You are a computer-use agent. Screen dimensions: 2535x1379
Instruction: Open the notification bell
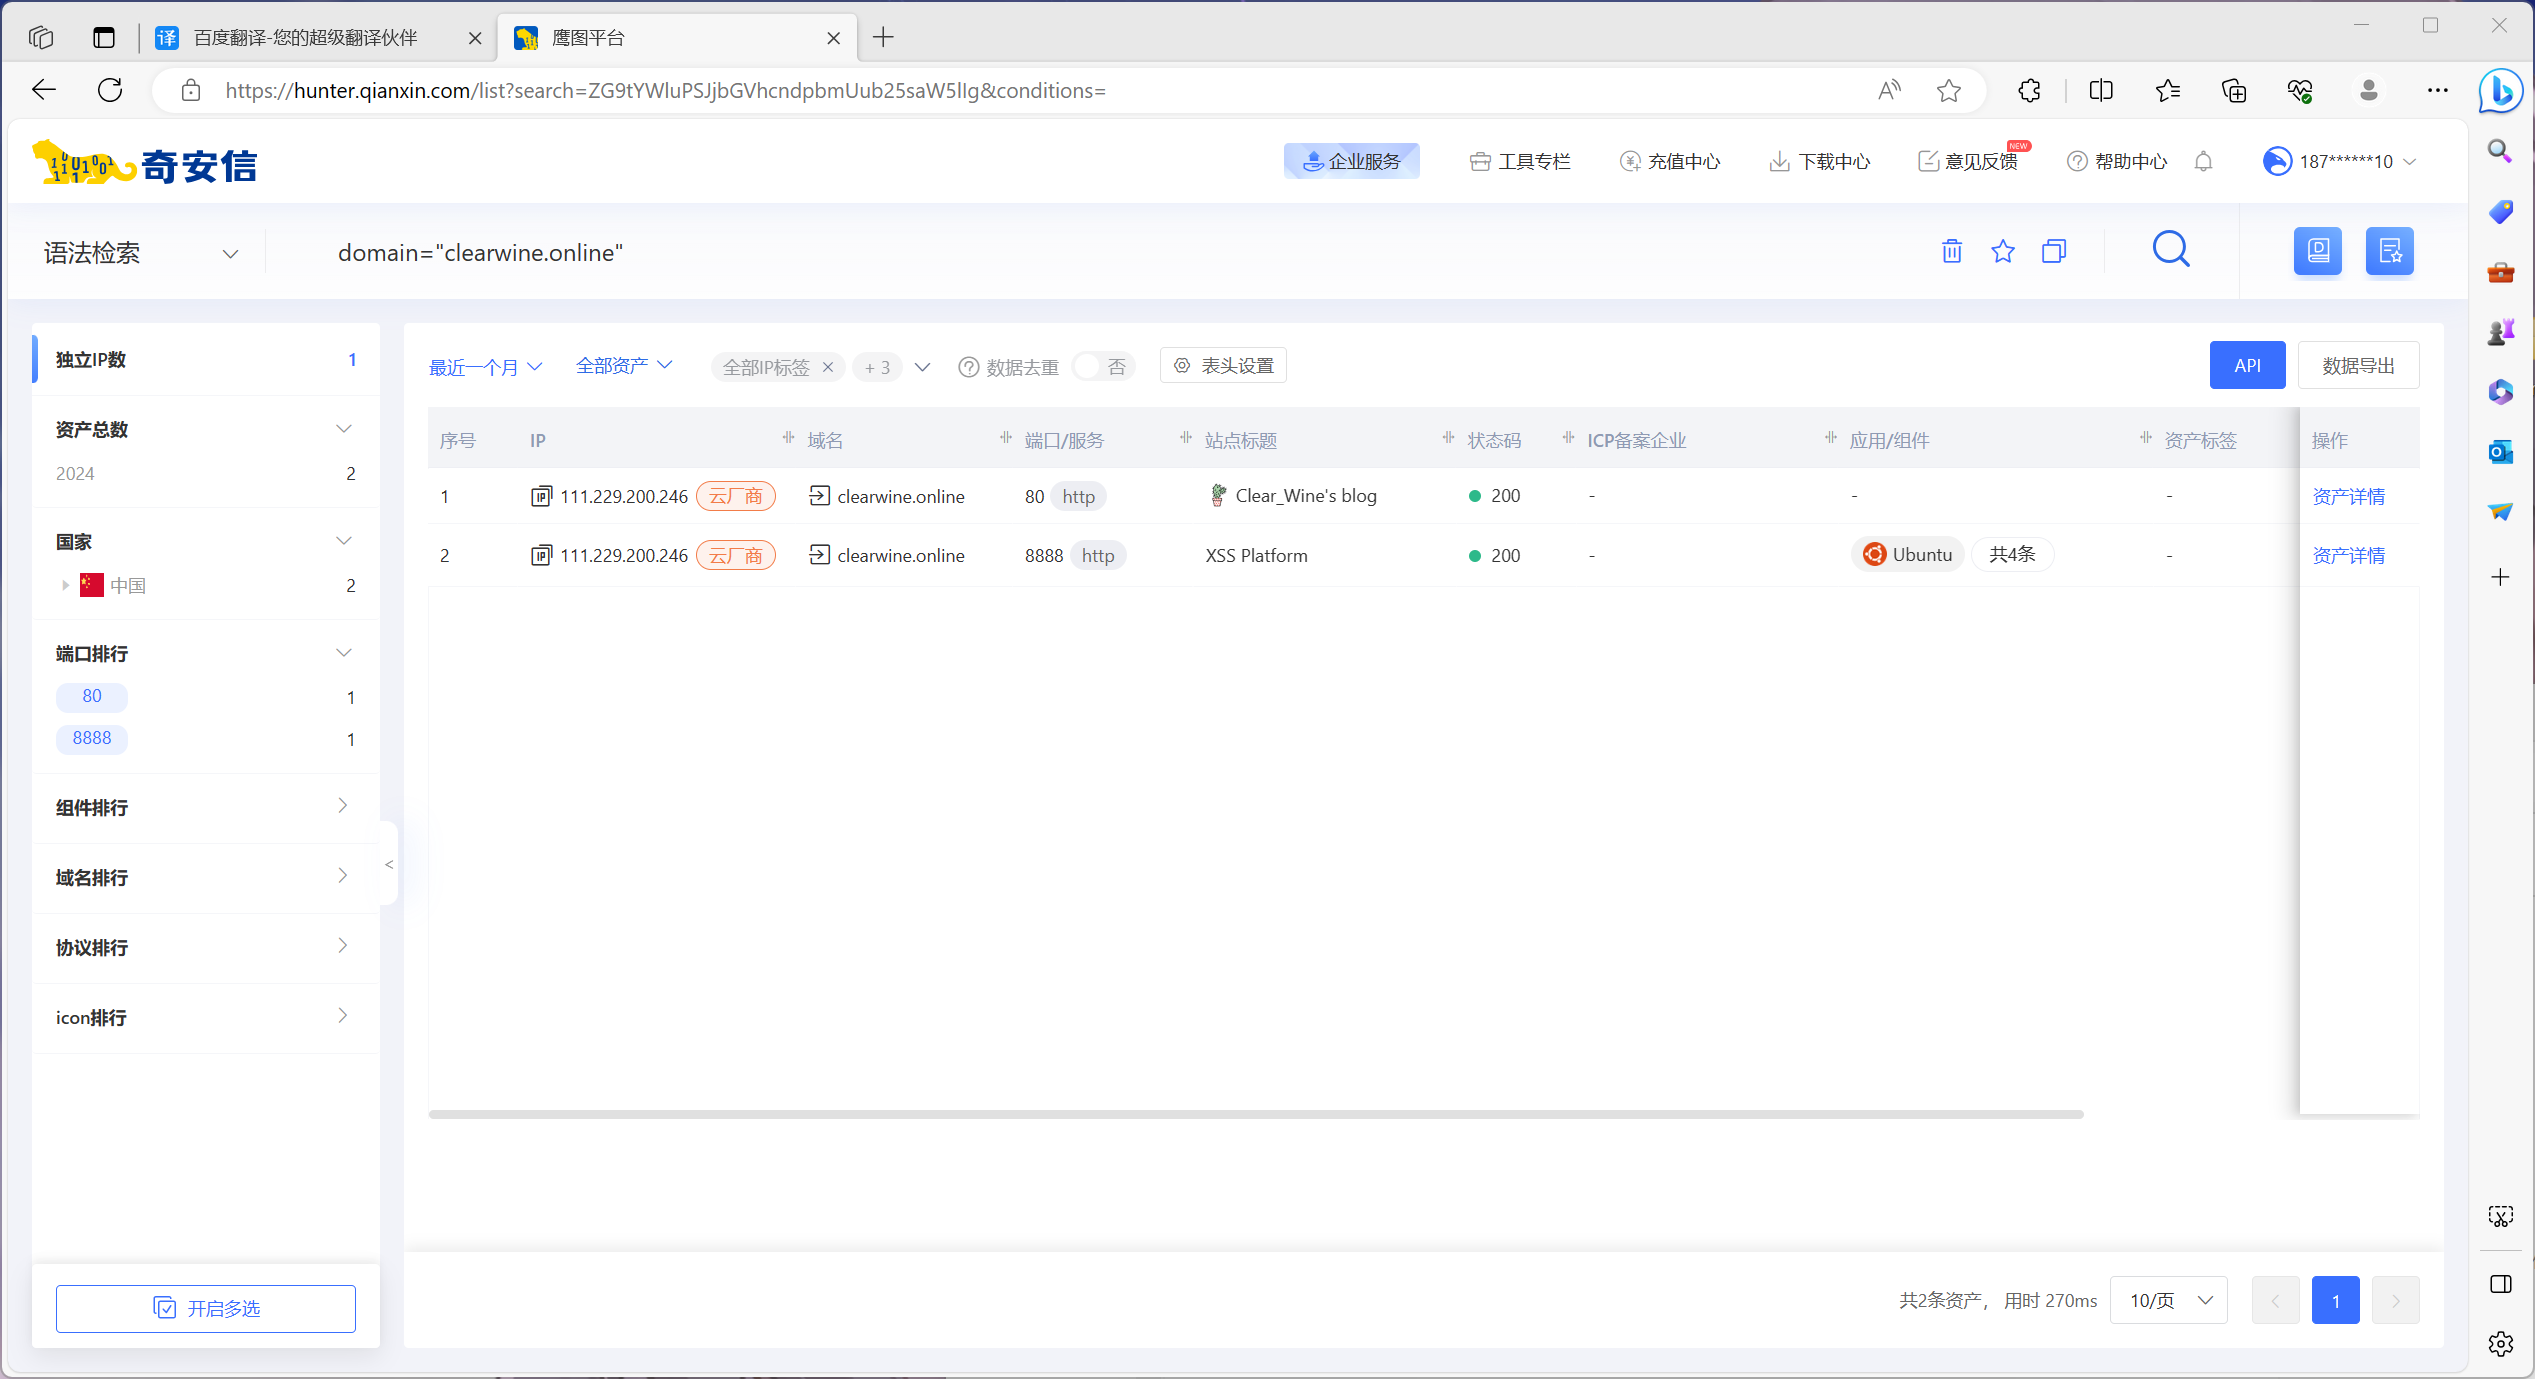pos(2203,161)
